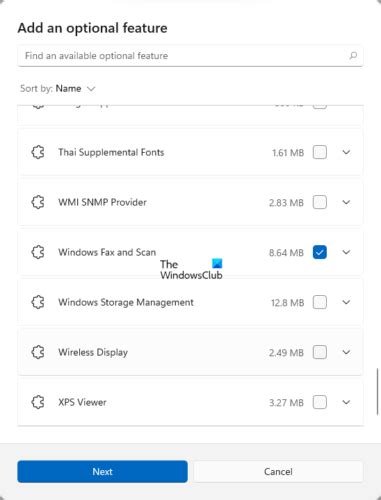Screen dimensions: 381x500
Task: Click the 1.61 MB size value
Action: (288, 153)
